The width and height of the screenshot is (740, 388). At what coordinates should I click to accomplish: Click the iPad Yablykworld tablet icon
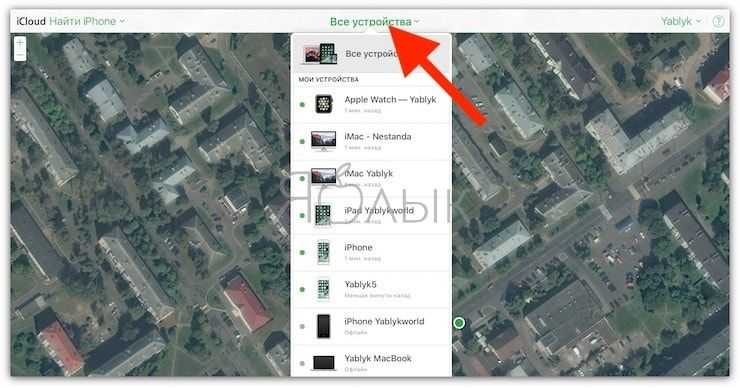(323, 215)
